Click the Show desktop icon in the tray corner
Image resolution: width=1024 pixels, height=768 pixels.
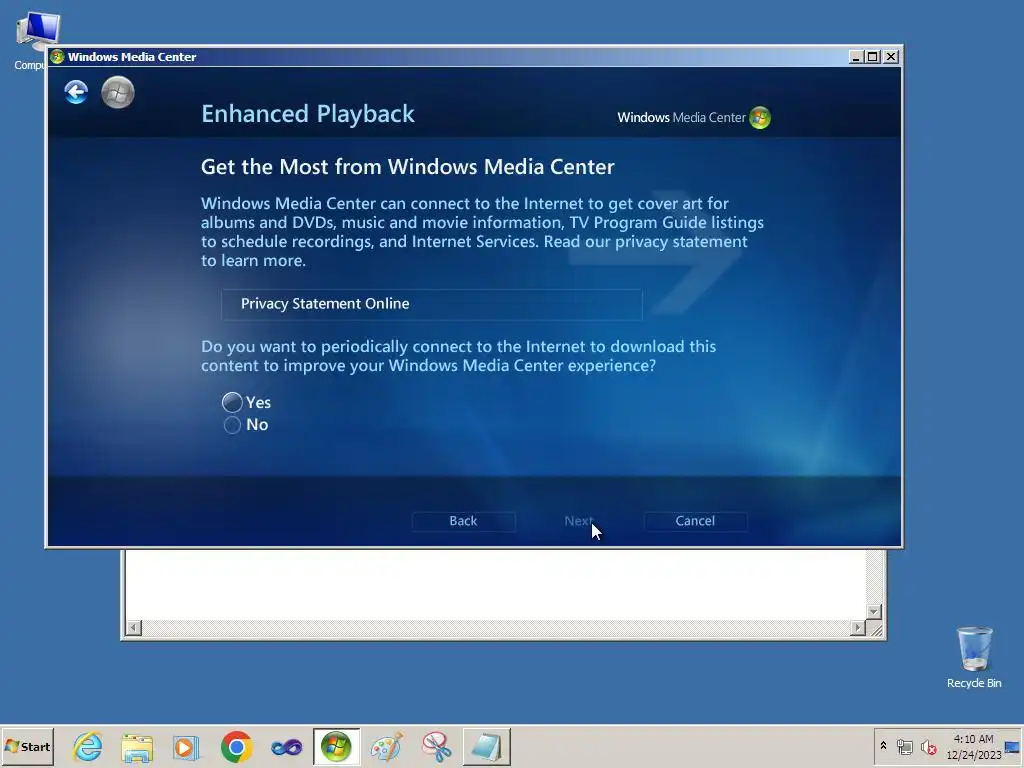pos(1013,746)
